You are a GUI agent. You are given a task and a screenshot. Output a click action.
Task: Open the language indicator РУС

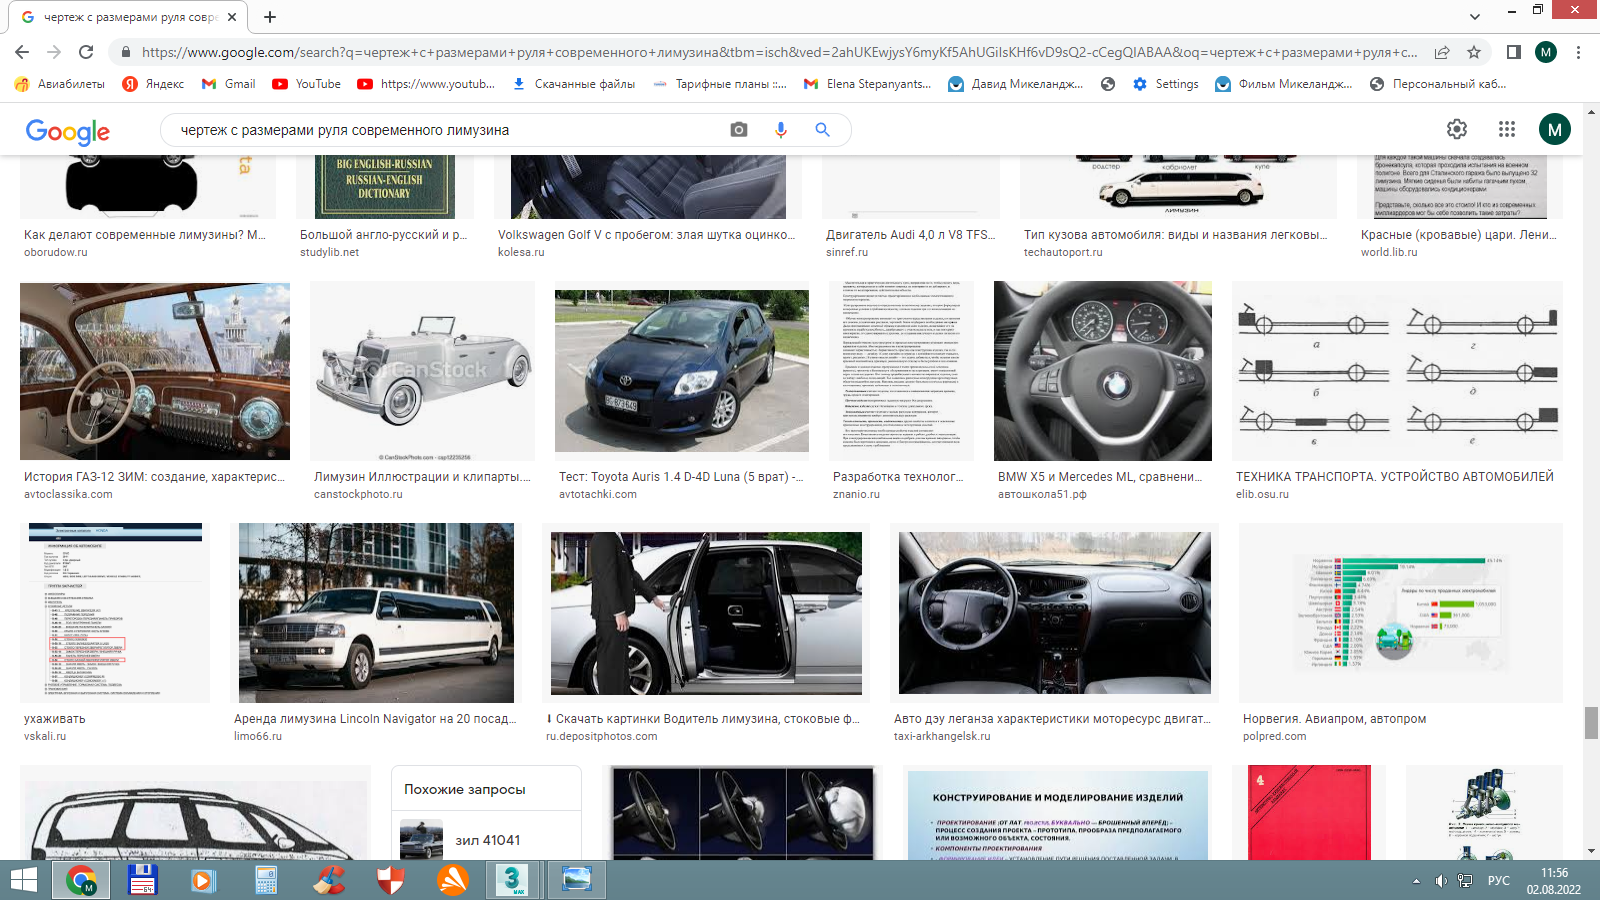[1498, 881]
